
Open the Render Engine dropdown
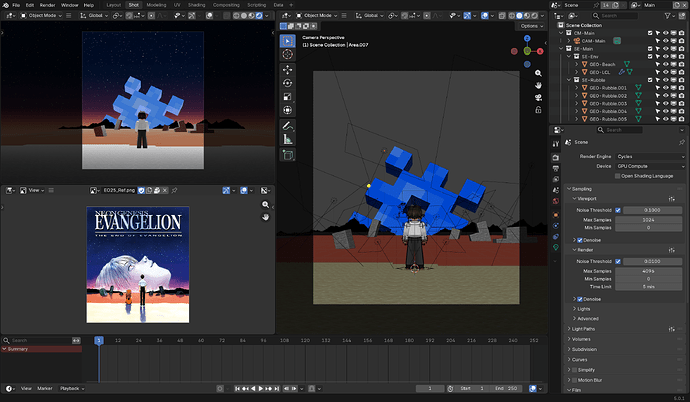[650, 157]
